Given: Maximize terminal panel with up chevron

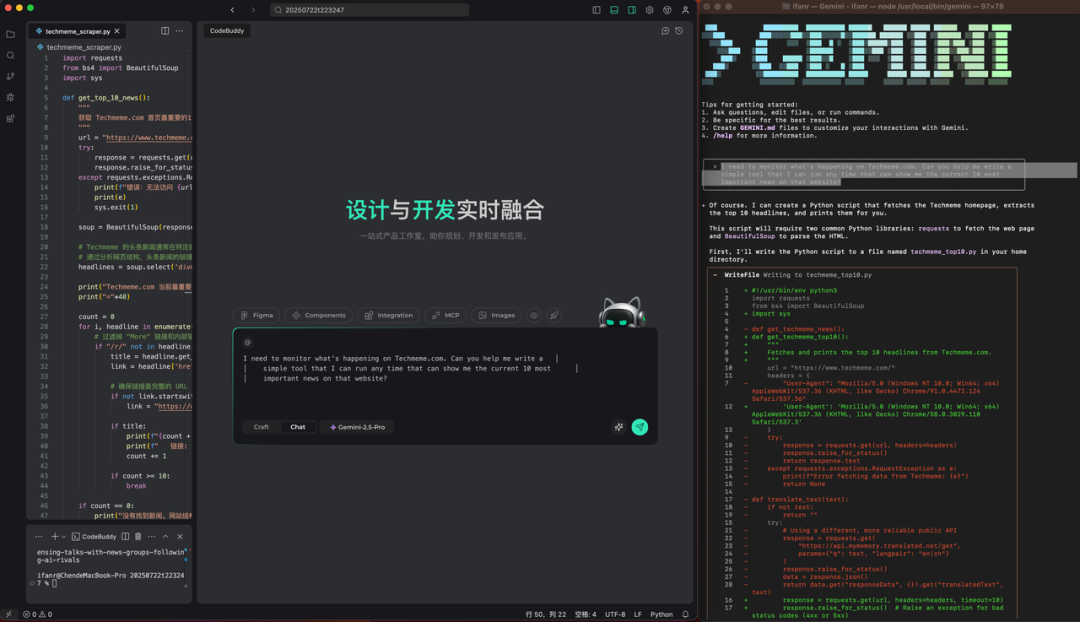Looking at the screenshot, I should (x=165, y=537).
